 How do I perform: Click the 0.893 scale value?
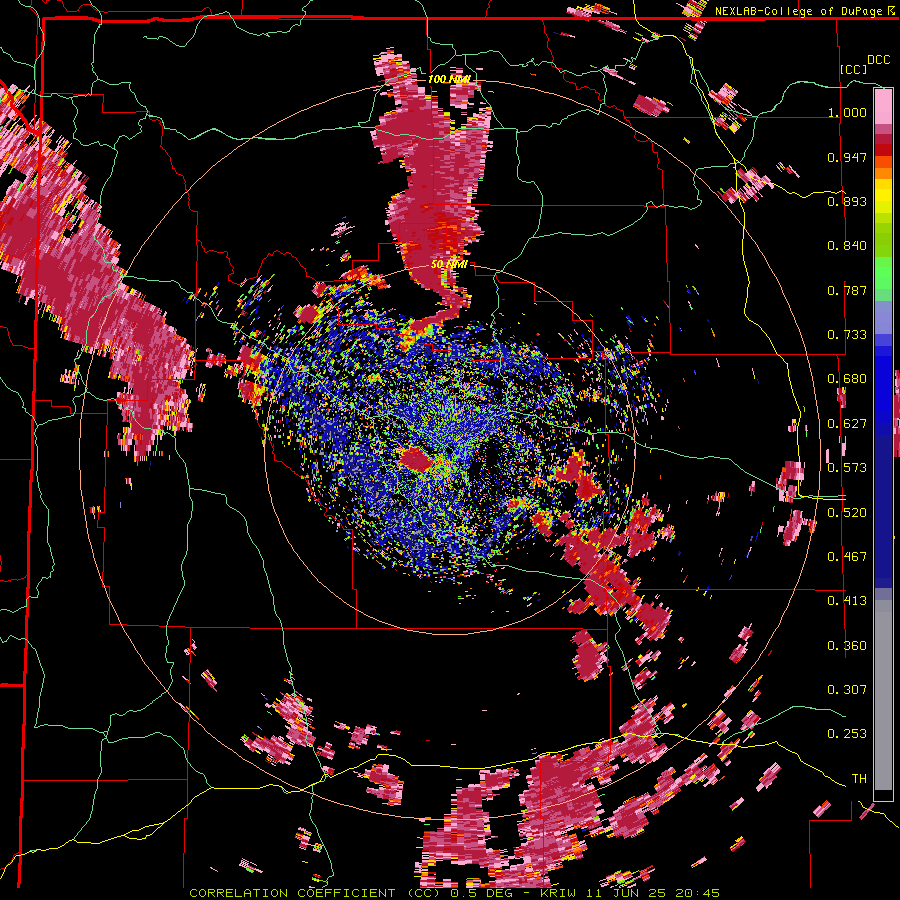tap(847, 201)
